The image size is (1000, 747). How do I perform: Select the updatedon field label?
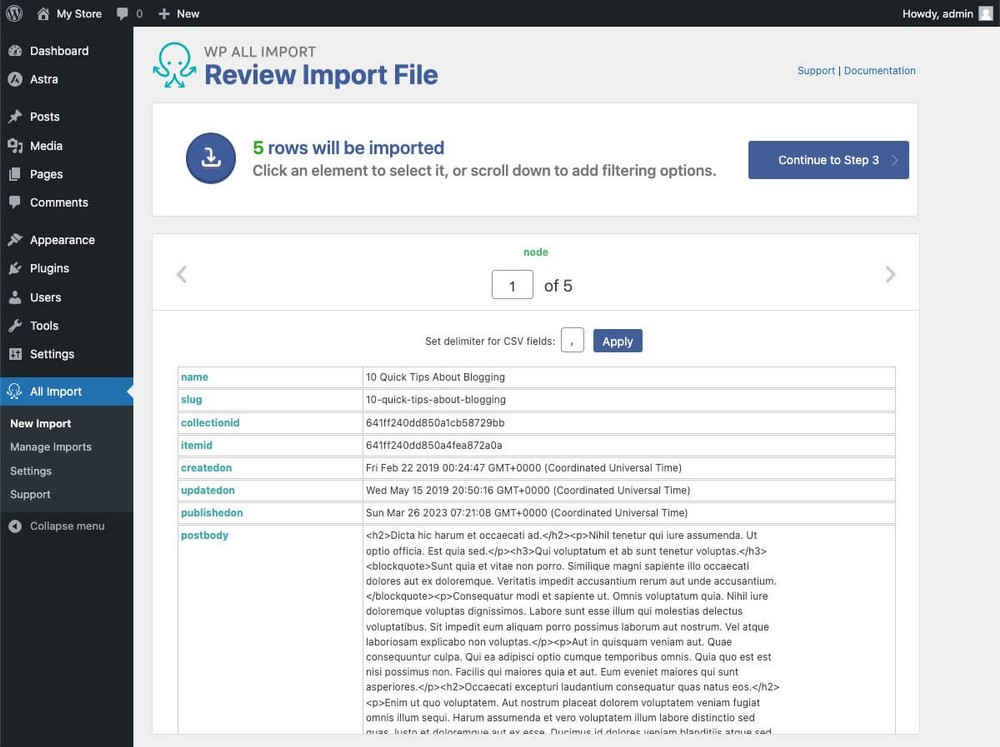(208, 490)
